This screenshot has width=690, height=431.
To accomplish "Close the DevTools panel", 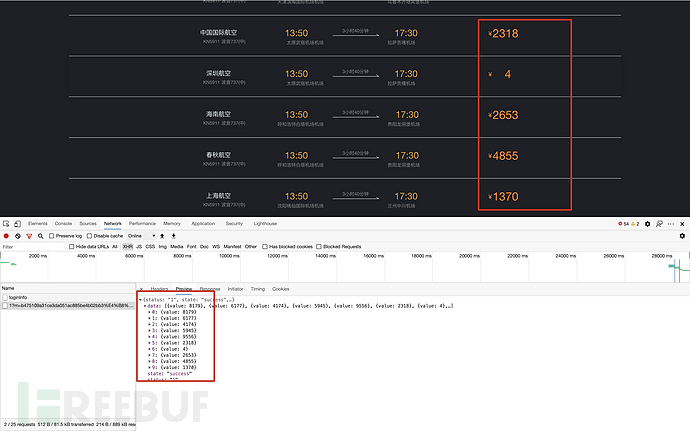I will point(682,224).
